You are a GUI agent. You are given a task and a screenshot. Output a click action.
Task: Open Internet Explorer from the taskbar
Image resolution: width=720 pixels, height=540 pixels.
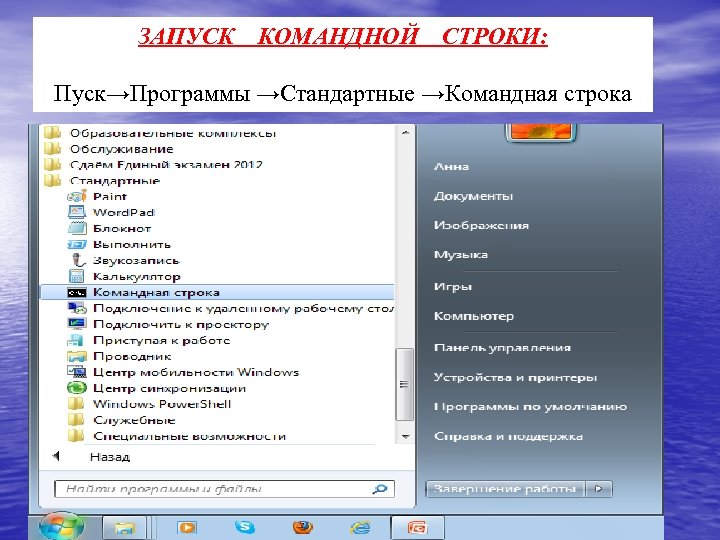(x=360, y=527)
